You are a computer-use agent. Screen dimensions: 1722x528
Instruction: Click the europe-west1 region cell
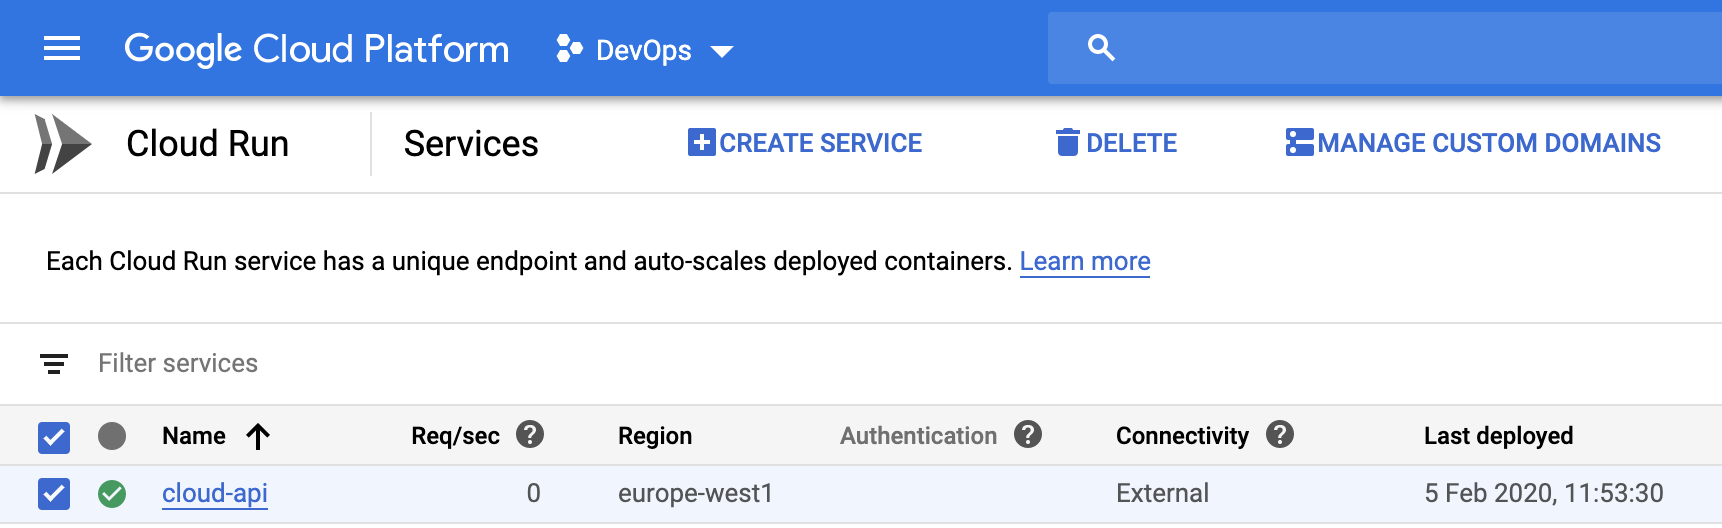pos(696,493)
